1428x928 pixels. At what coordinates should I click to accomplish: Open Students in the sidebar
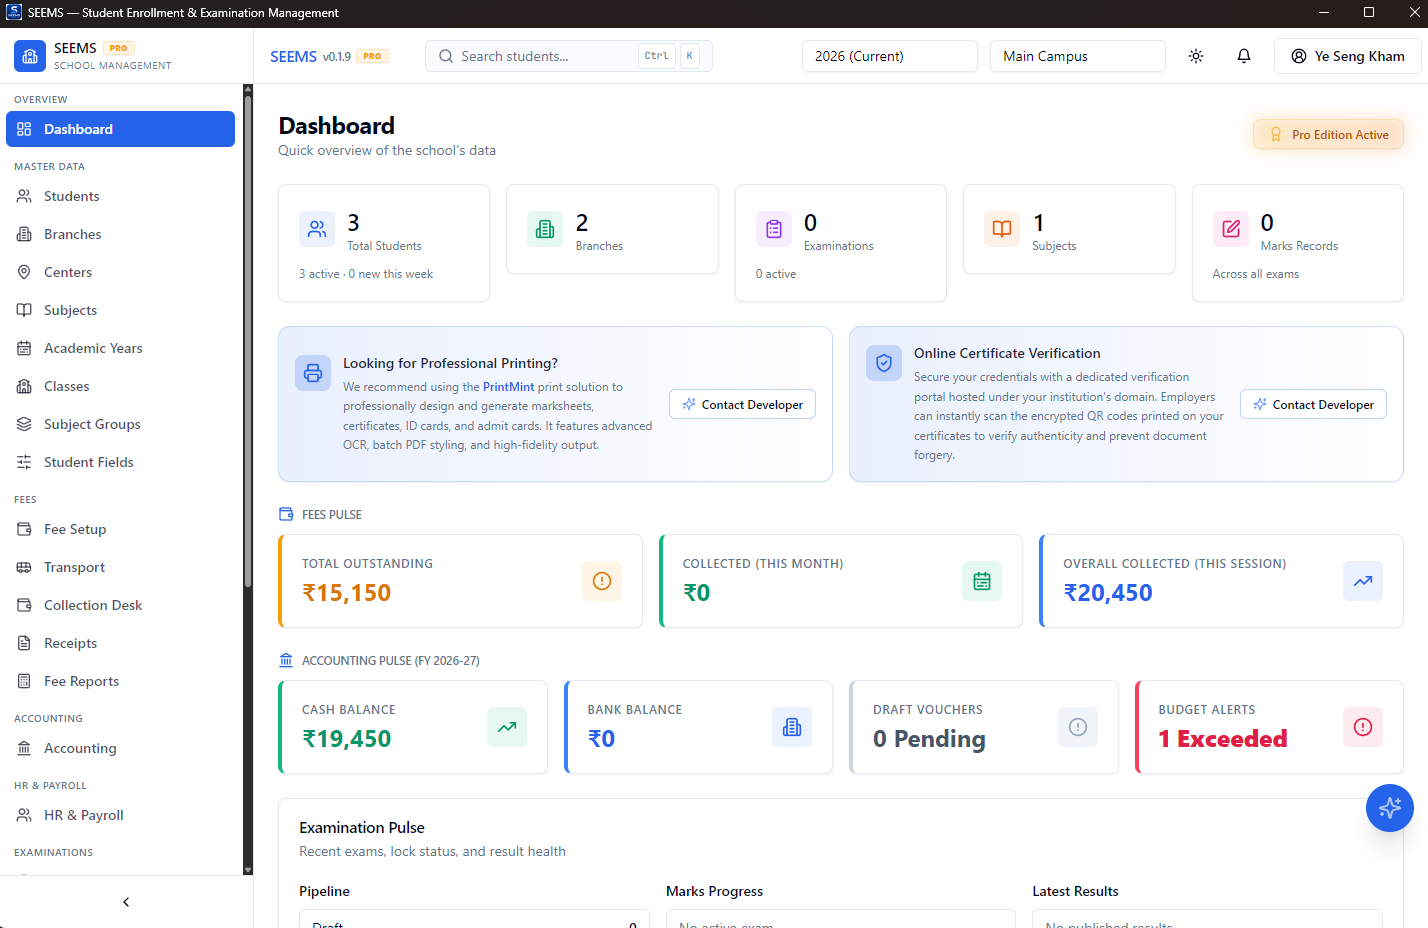pos(120,196)
